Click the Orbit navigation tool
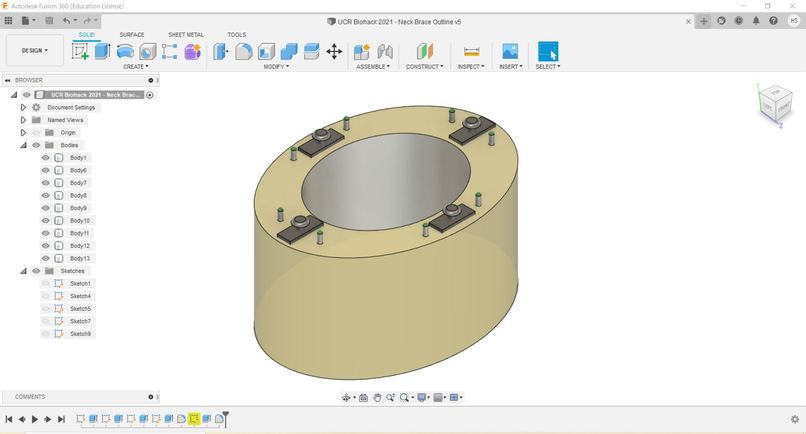 pos(346,397)
